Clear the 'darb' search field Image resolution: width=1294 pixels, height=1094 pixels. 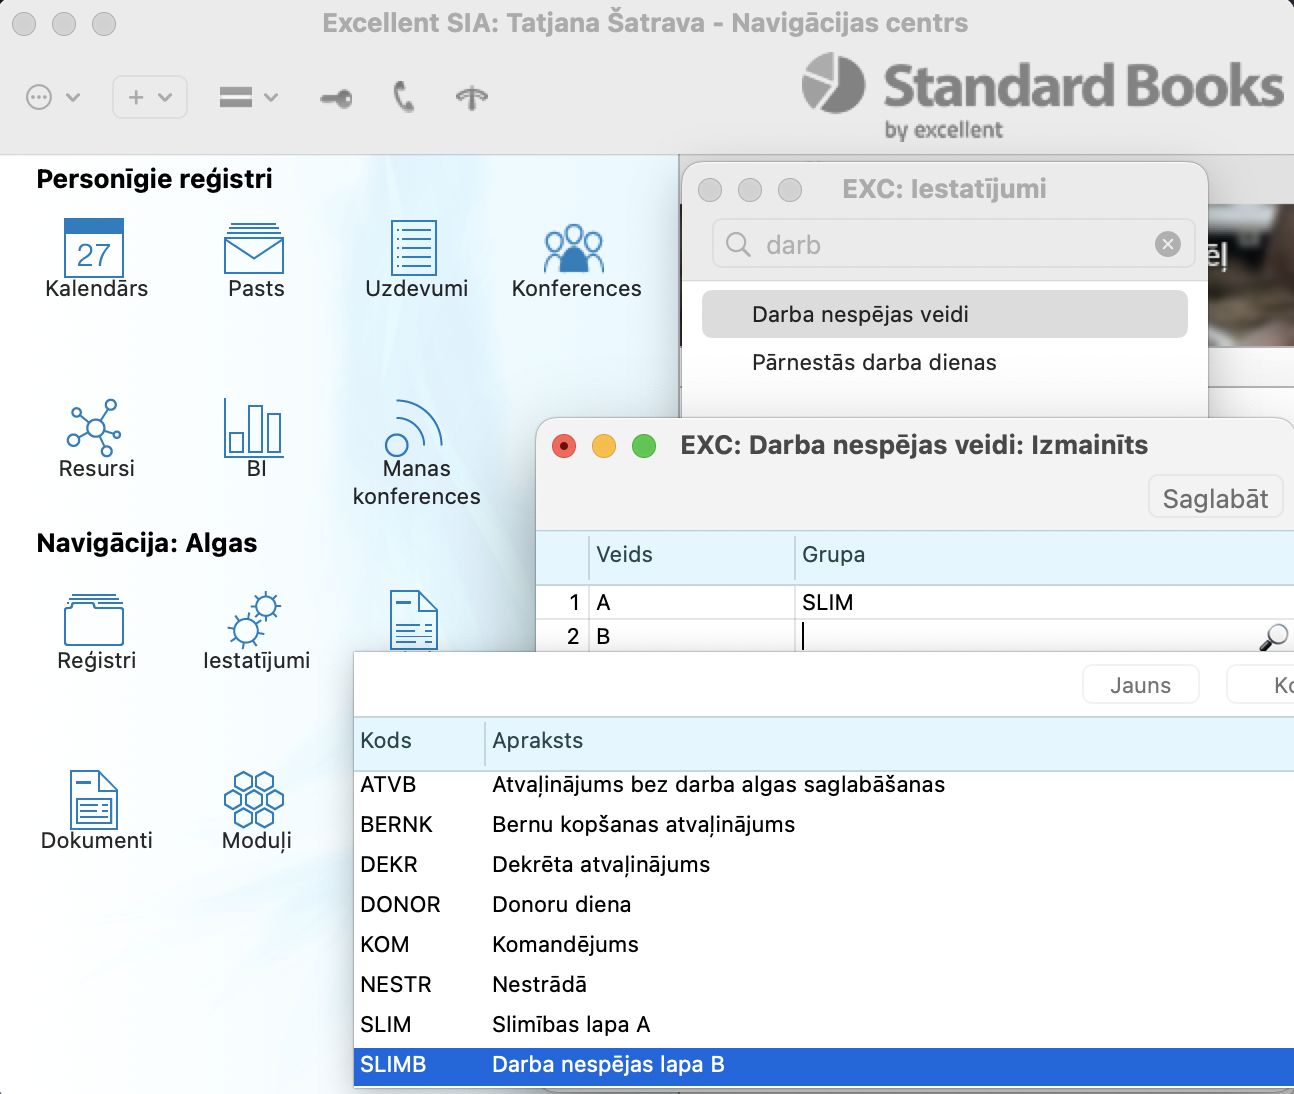coord(1167,245)
